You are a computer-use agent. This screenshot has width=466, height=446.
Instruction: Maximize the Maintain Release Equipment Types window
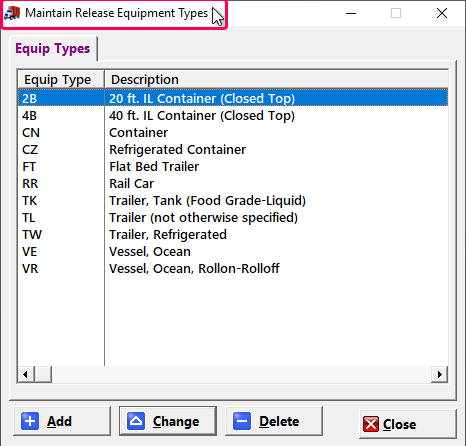396,13
